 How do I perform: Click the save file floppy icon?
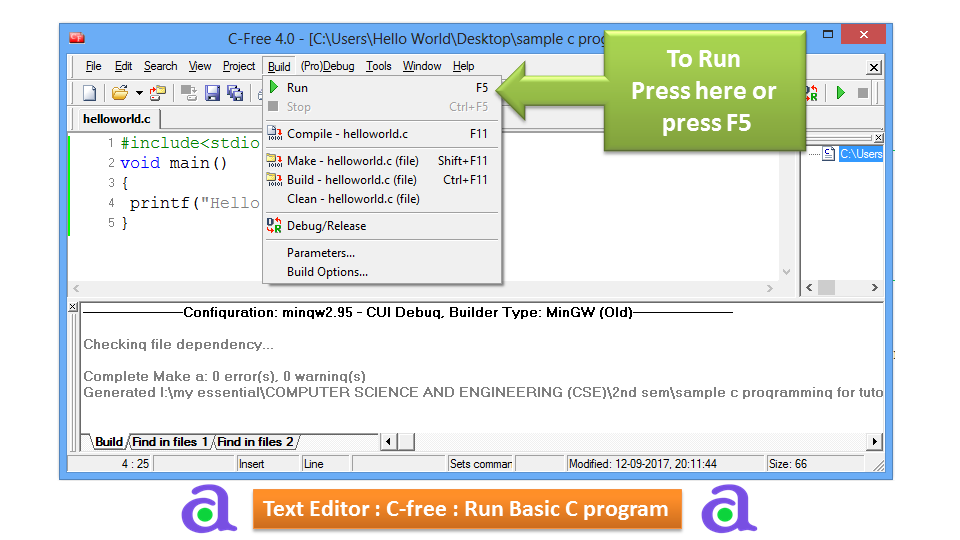[212, 93]
